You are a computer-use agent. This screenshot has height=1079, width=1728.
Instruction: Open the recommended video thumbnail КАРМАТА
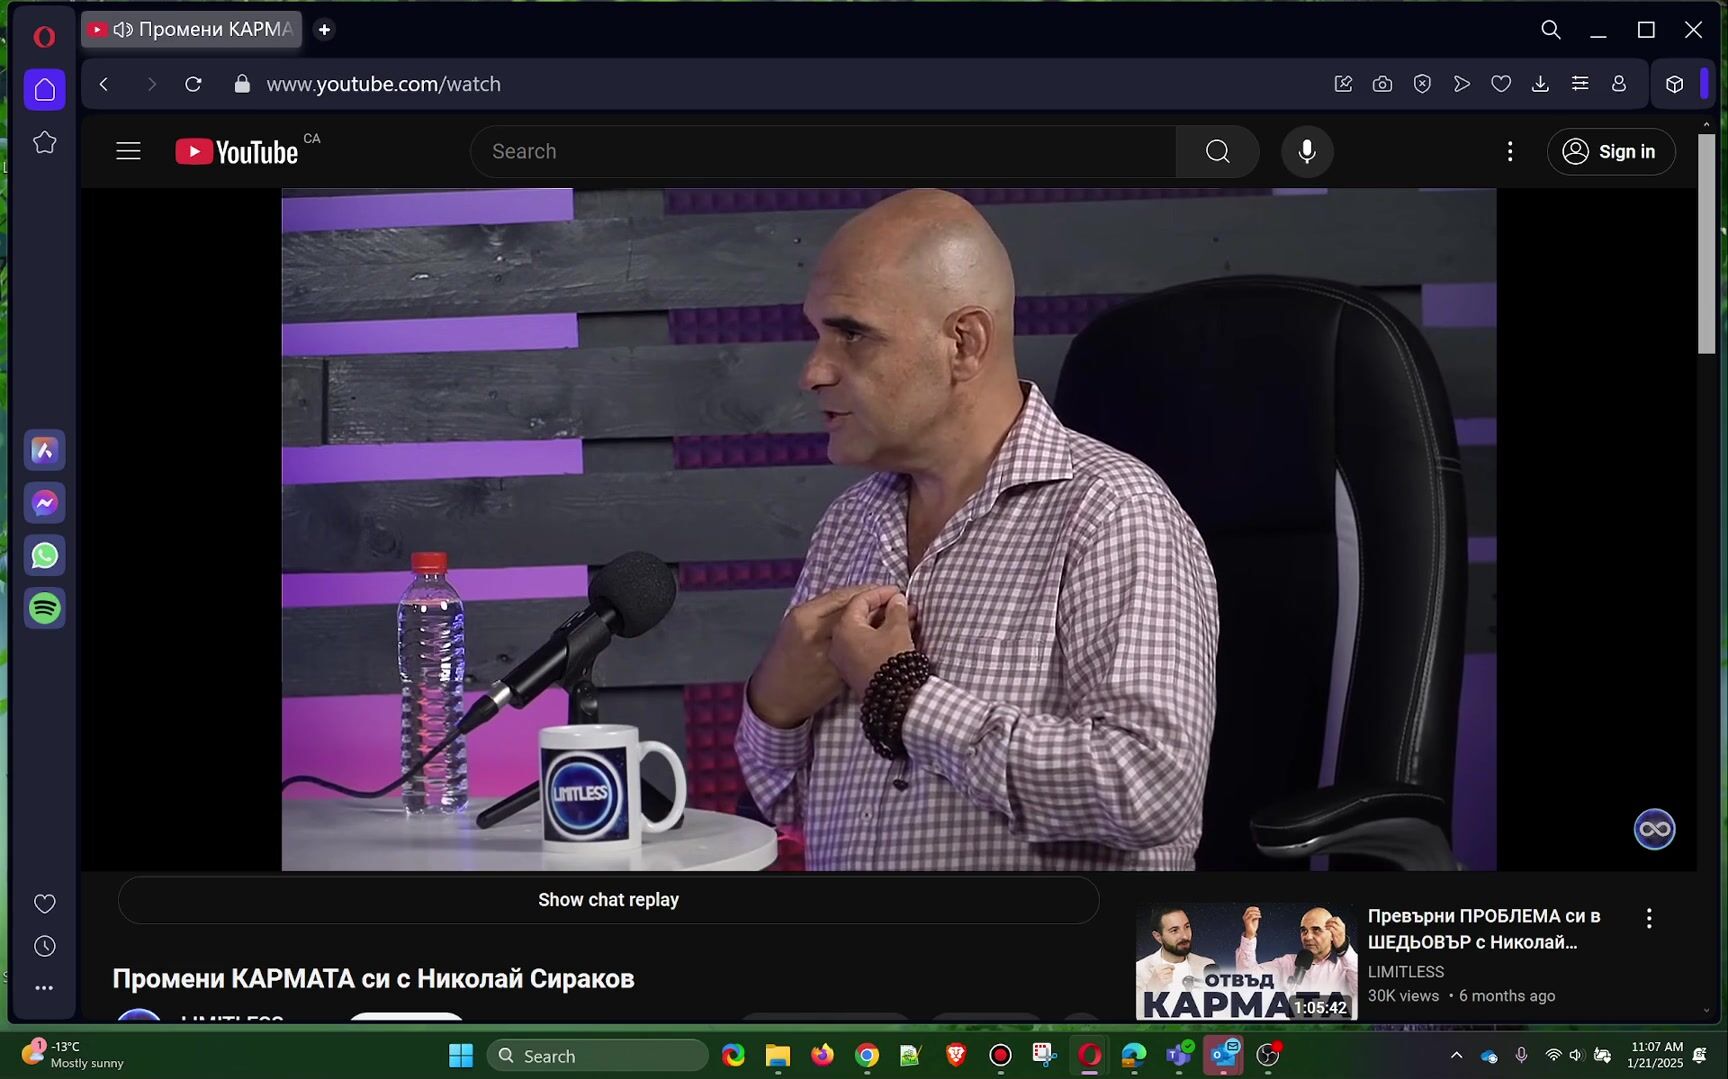tap(1246, 960)
